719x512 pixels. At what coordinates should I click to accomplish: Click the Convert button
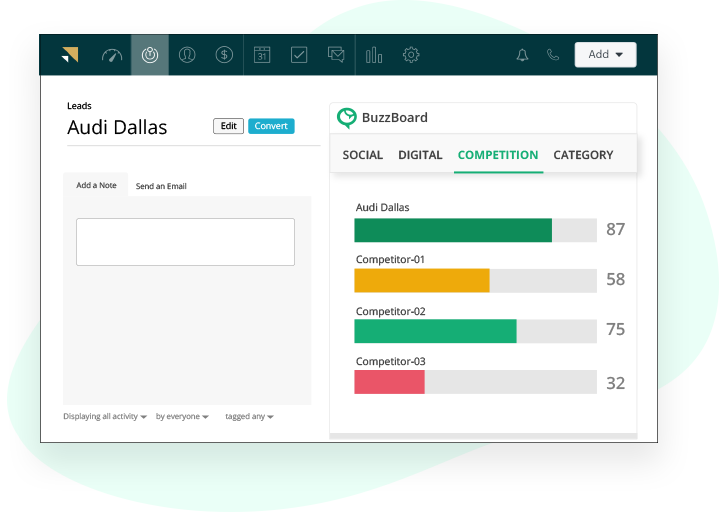271,126
